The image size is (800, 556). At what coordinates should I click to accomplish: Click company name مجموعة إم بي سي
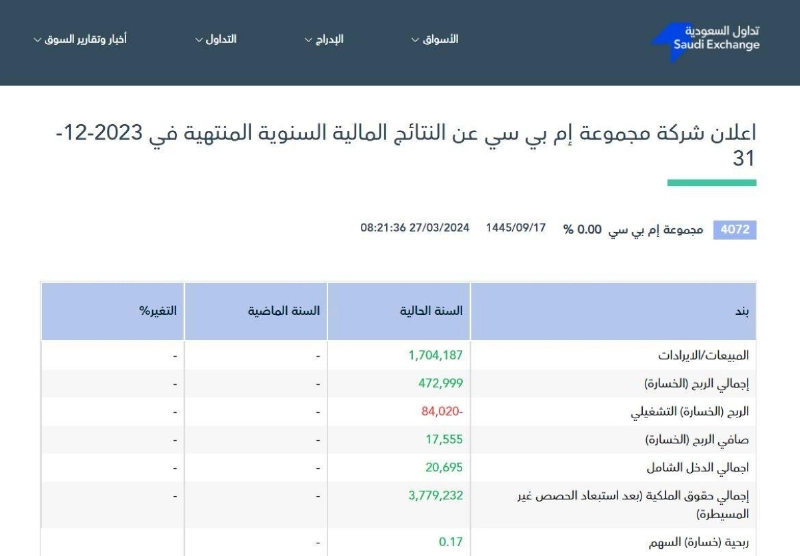(656, 230)
